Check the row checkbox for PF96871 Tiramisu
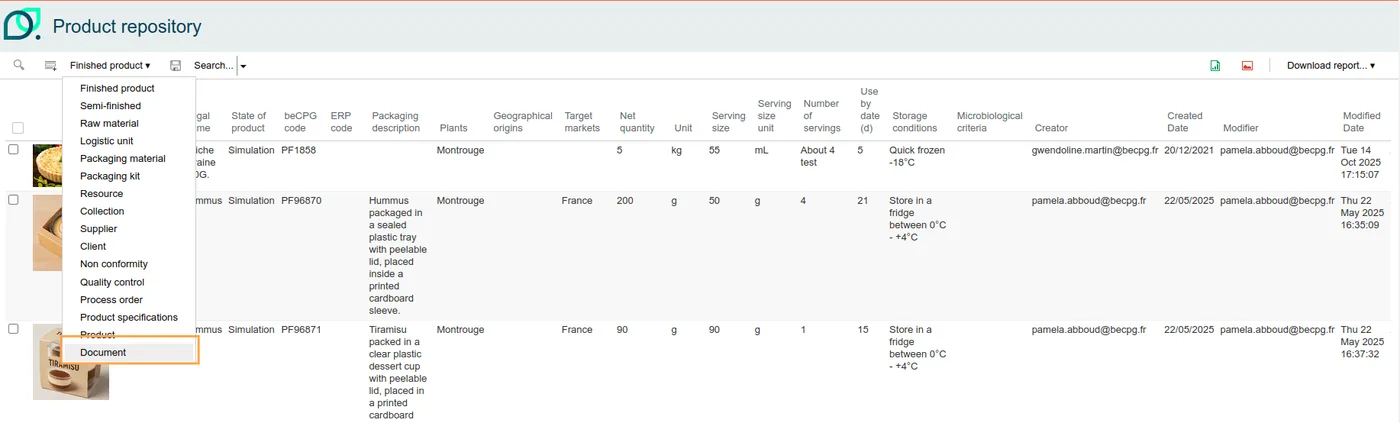The width and height of the screenshot is (1400, 423). click(13, 329)
